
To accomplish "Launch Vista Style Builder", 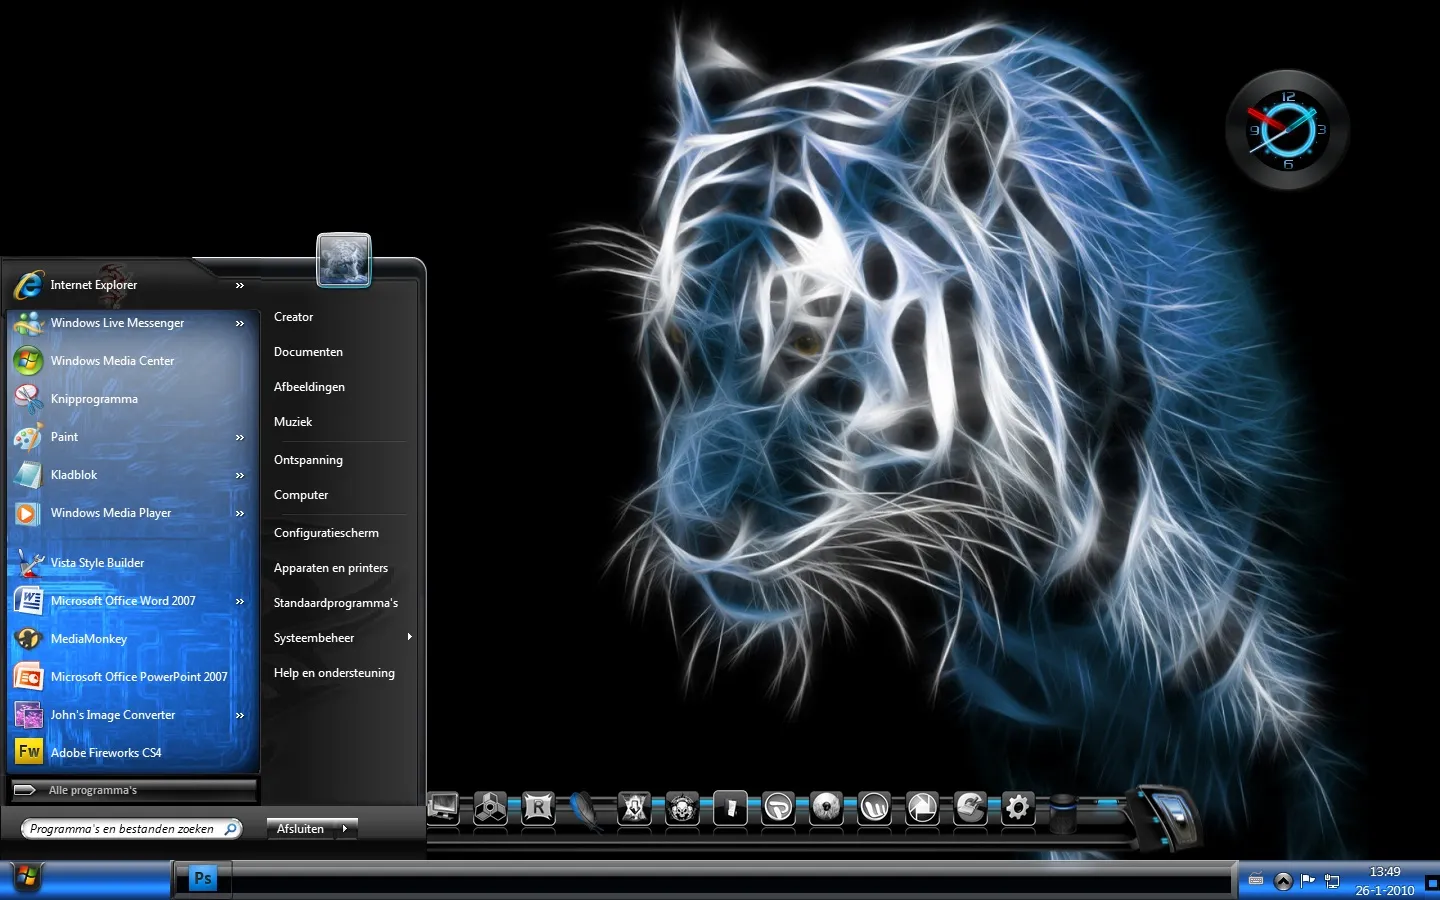I will point(130,563).
